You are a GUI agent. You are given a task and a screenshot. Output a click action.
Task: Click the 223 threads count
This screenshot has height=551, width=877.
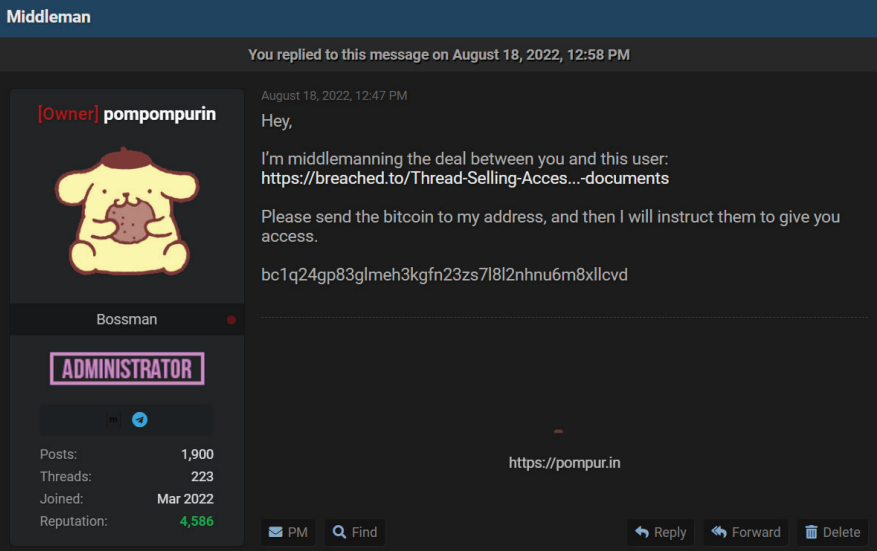click(202, 477)
